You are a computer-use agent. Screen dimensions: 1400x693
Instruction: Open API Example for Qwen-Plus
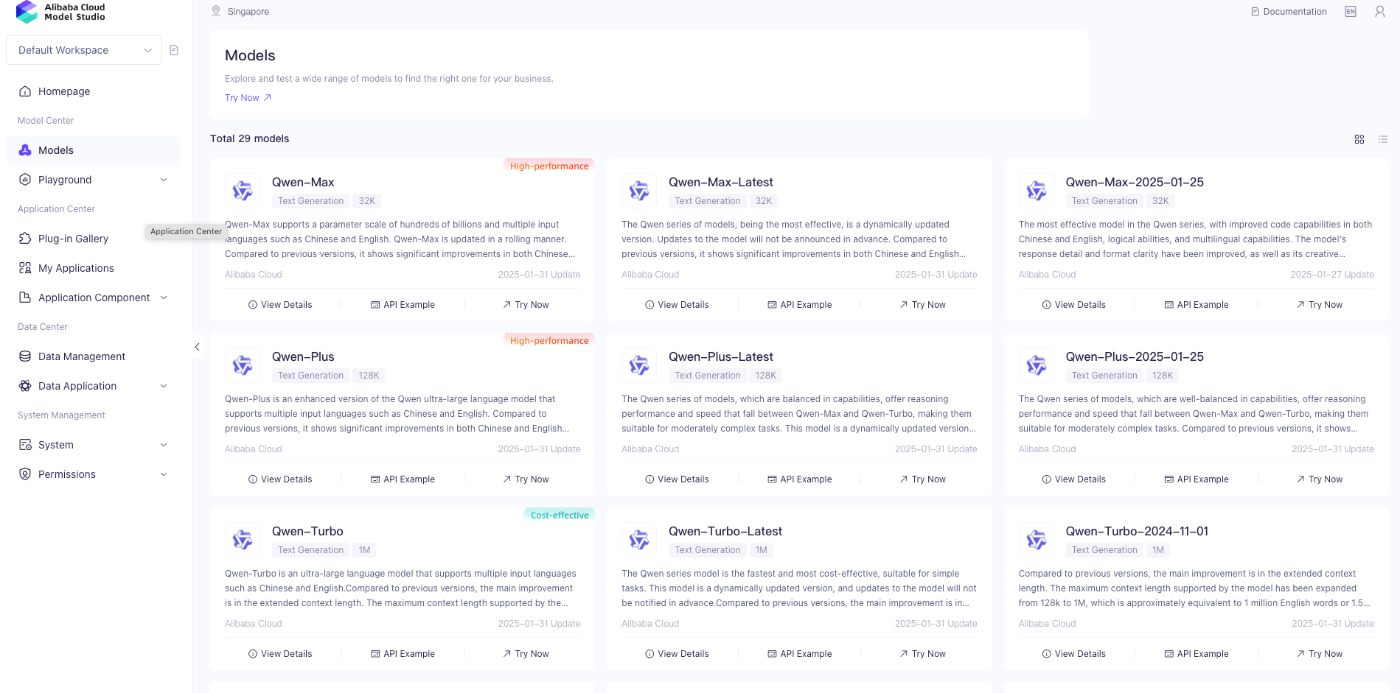[403, 479]
